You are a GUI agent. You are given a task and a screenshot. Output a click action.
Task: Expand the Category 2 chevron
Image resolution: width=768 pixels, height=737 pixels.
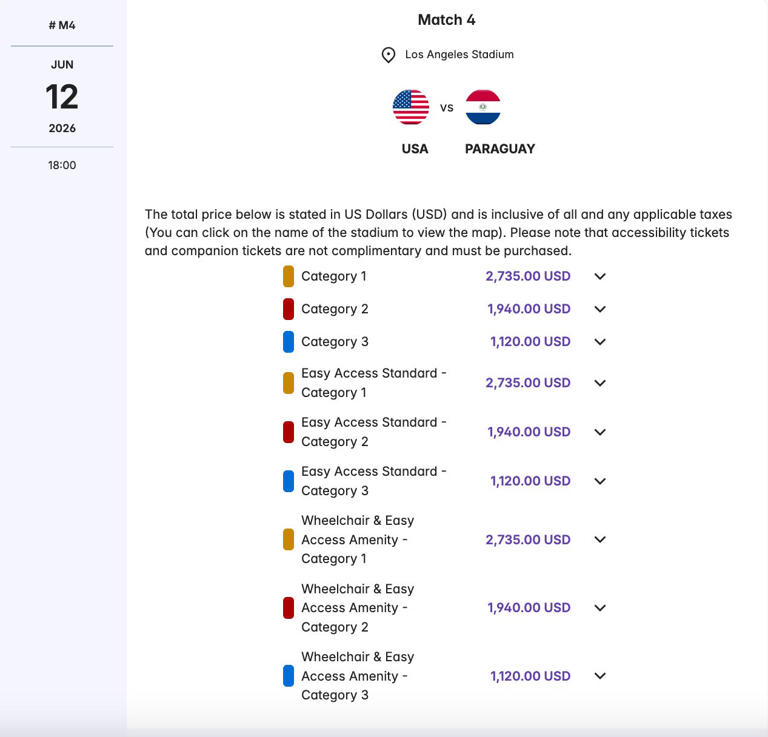(x=600, y=309)
